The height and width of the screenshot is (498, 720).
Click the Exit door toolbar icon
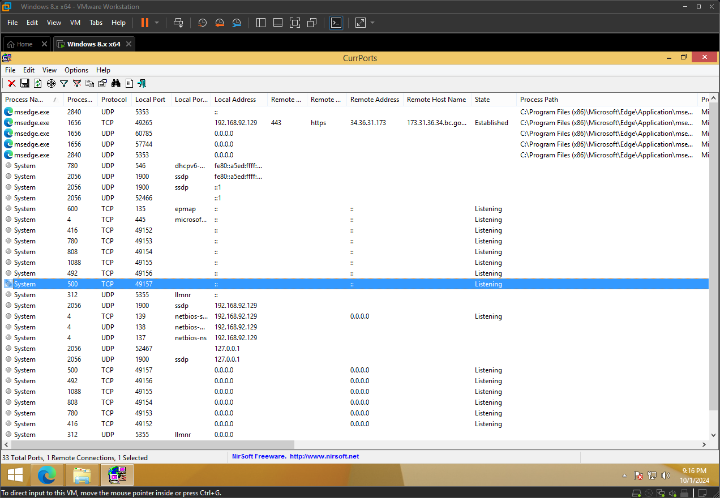(142, 84)
